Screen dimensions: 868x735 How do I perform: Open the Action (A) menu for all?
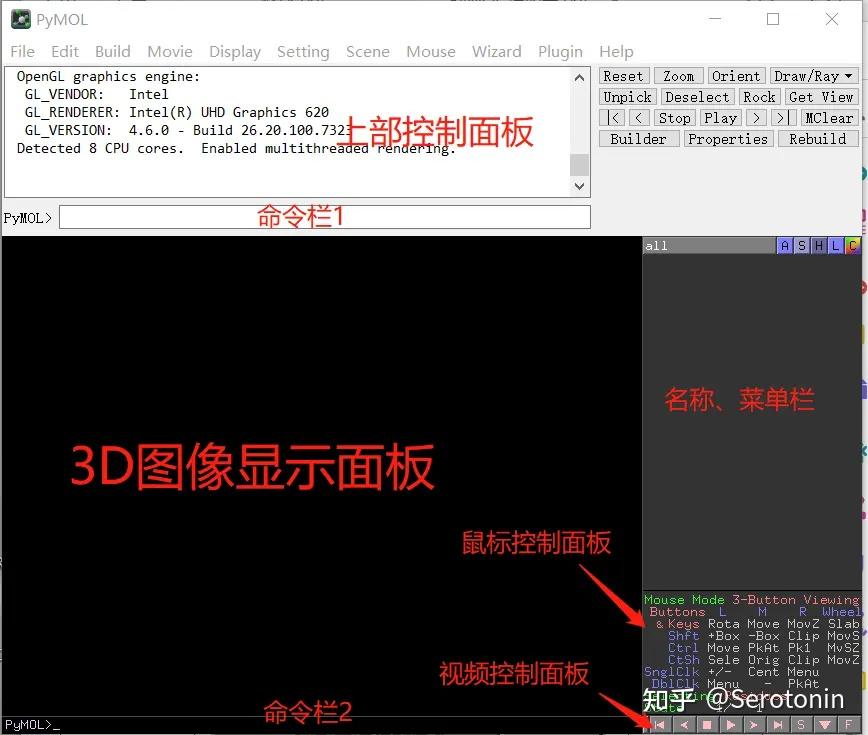click(784, 246)
